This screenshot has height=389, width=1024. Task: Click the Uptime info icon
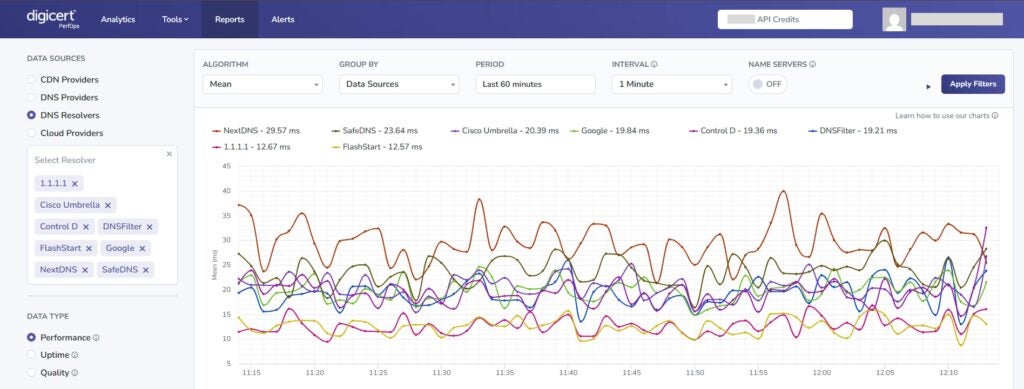(x=74, y=356)
